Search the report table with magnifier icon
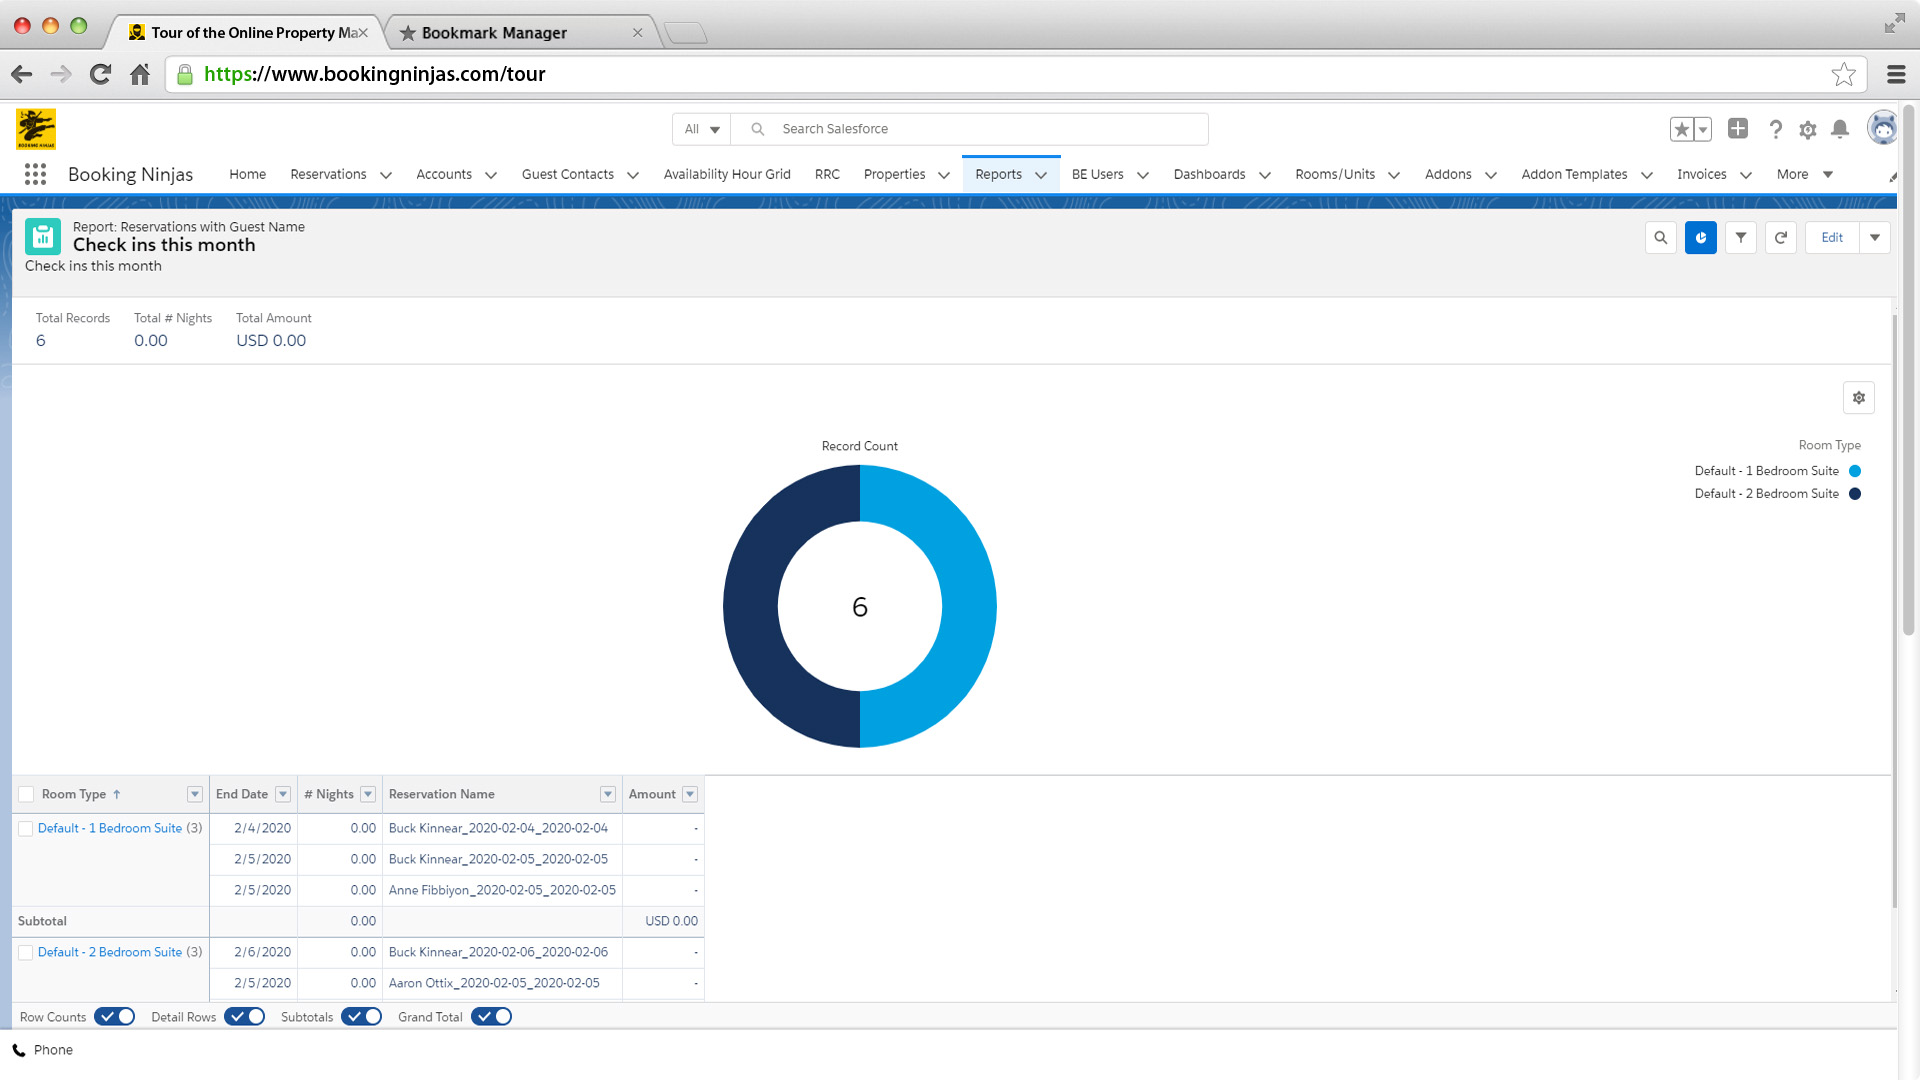Screen dimensions: 1920x1080 1661,238
